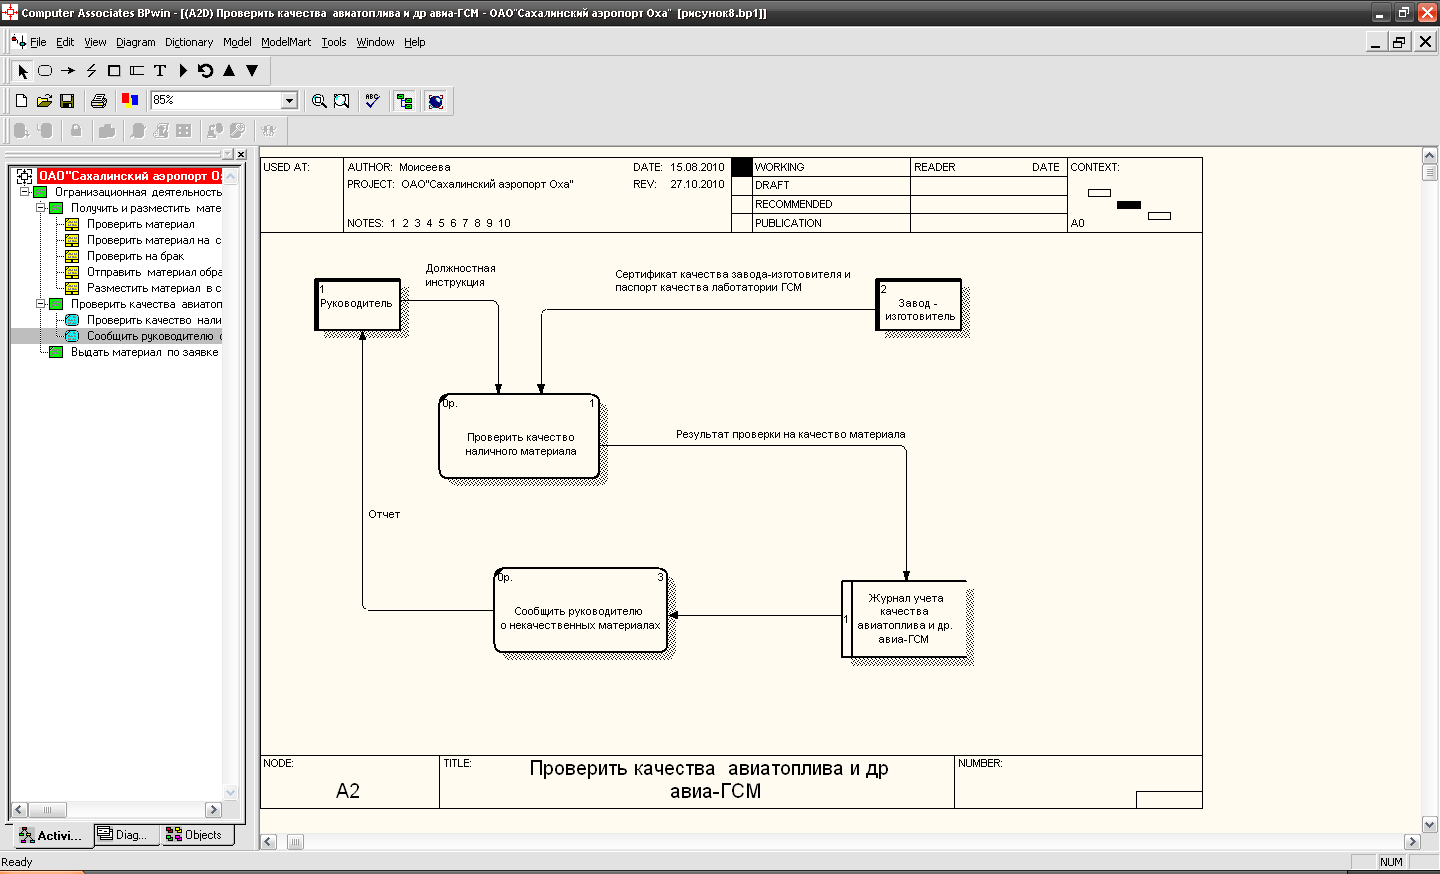
Task: Pick the Text tool in the toolbox
Action: coord(160,71)
